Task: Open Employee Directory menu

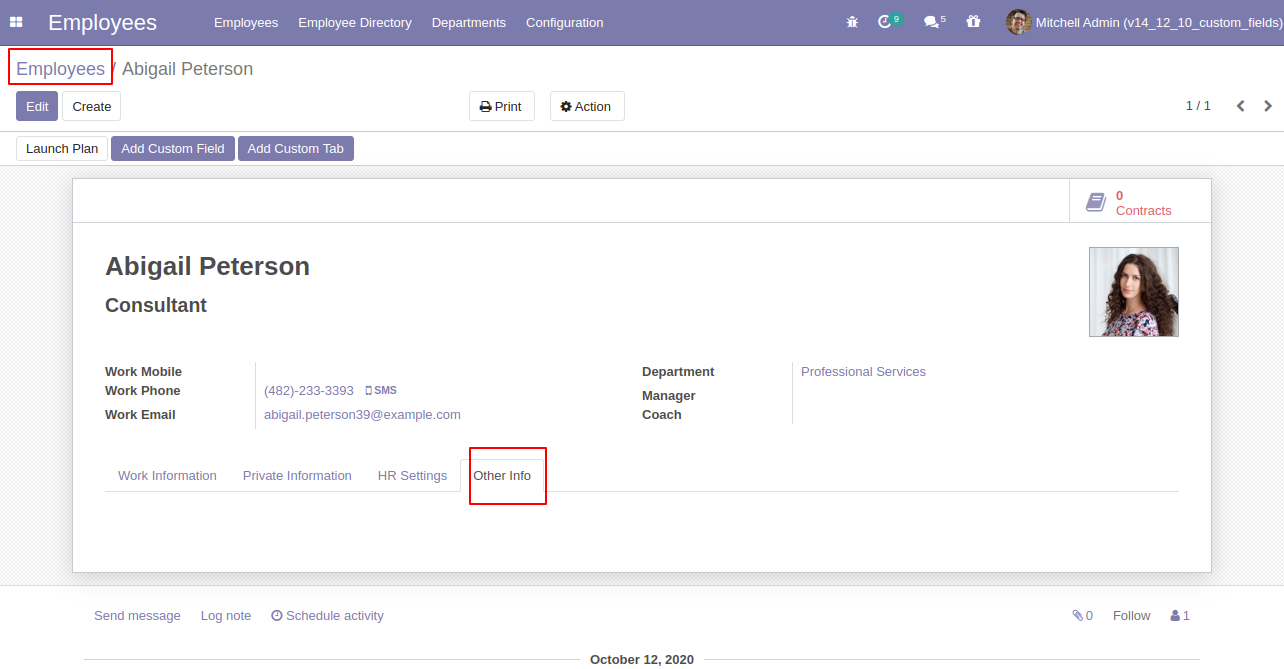Action: 355,22
